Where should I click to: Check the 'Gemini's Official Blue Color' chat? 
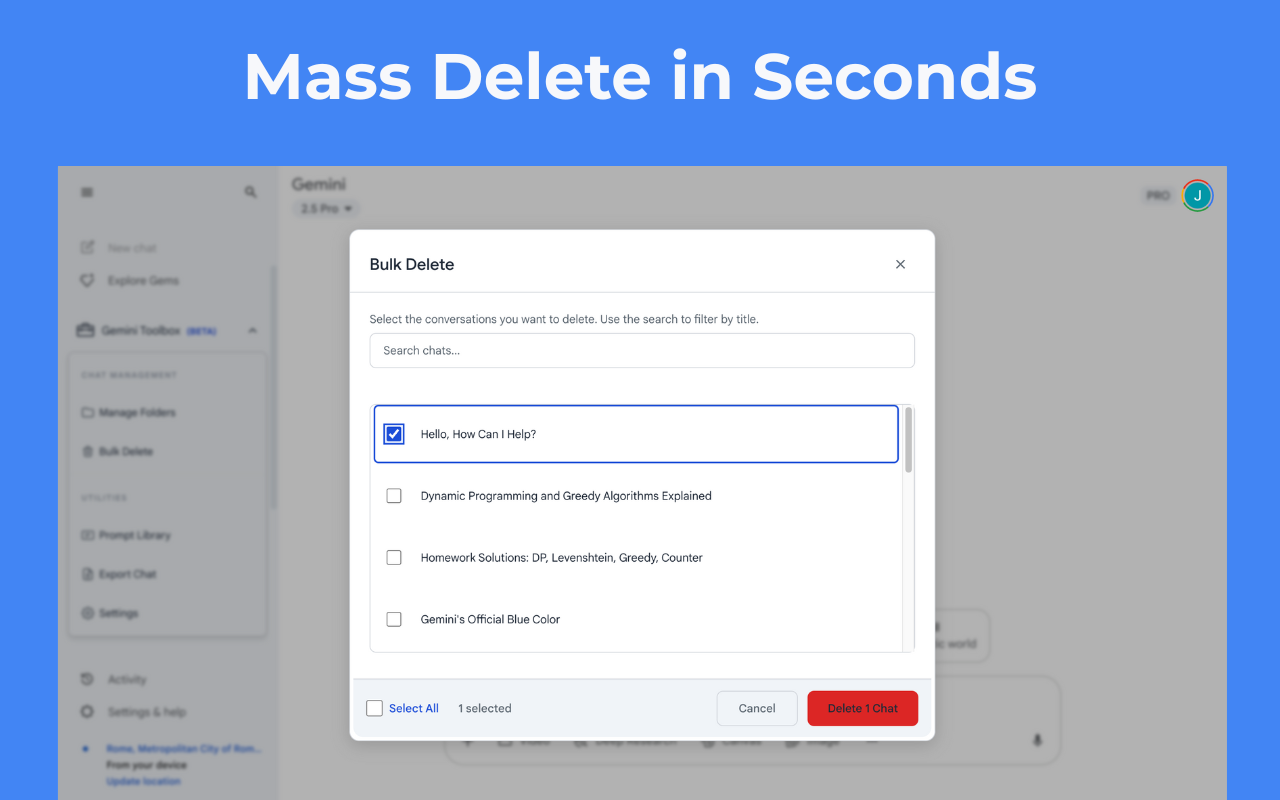click(394, 619)
